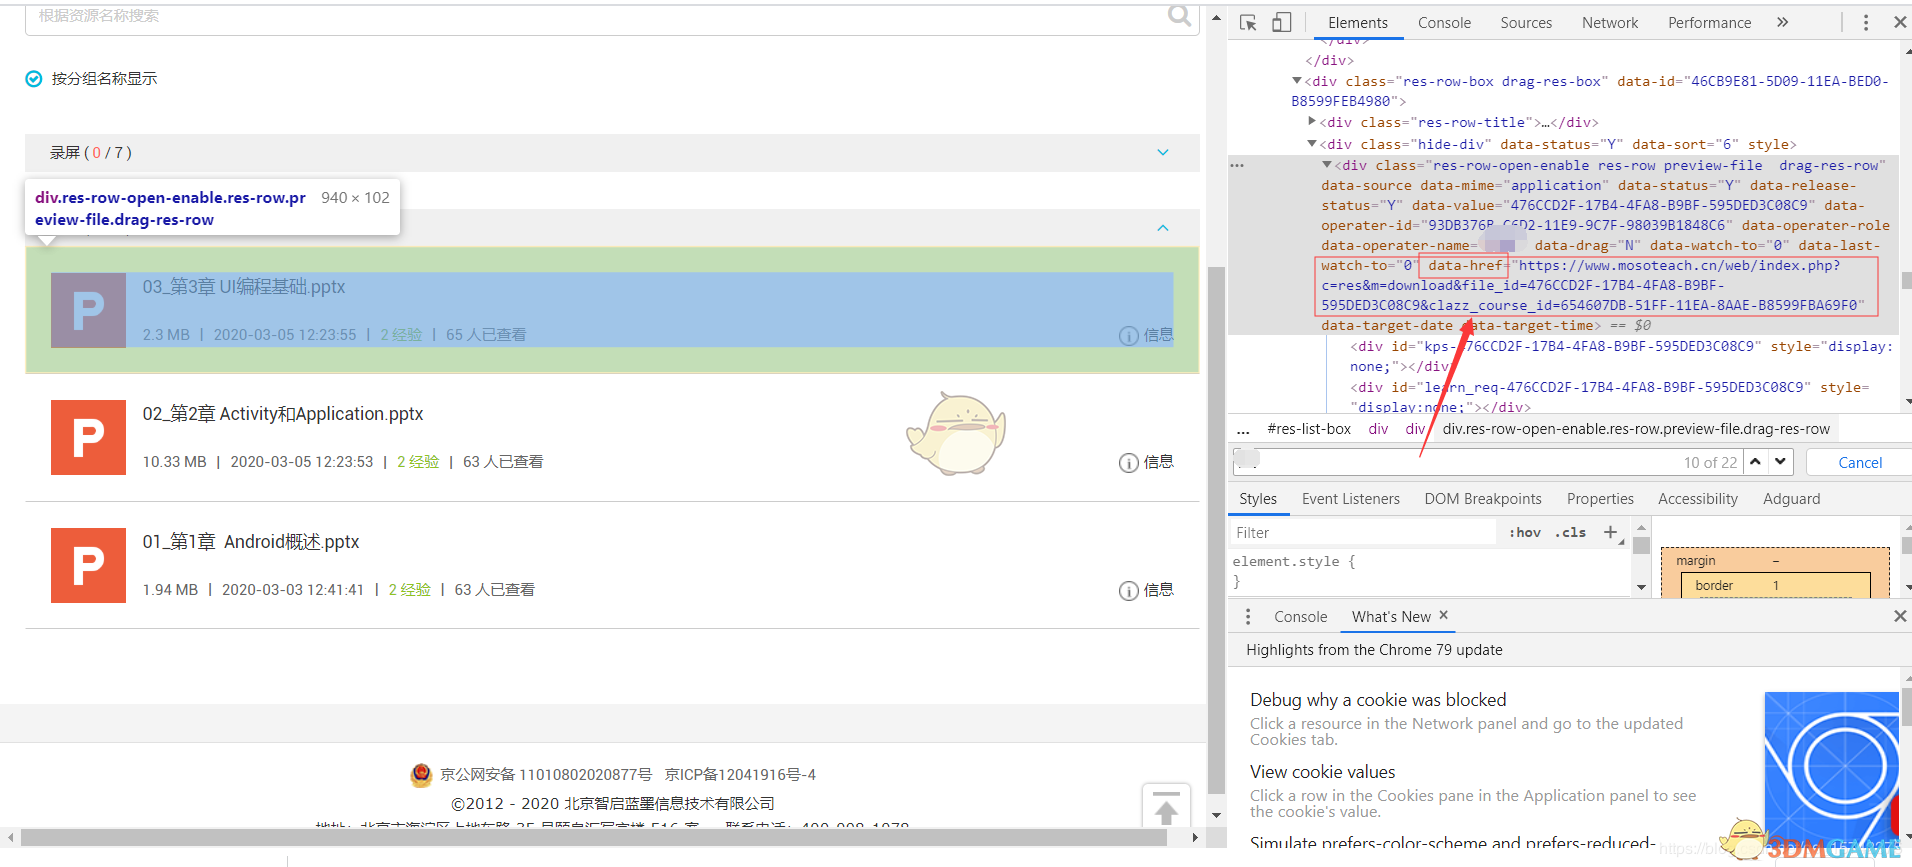Image resolution: width=1912 pixels, height=867 pixels.
Task: Switch to the Styles pane
Action: click(1258, 499)
